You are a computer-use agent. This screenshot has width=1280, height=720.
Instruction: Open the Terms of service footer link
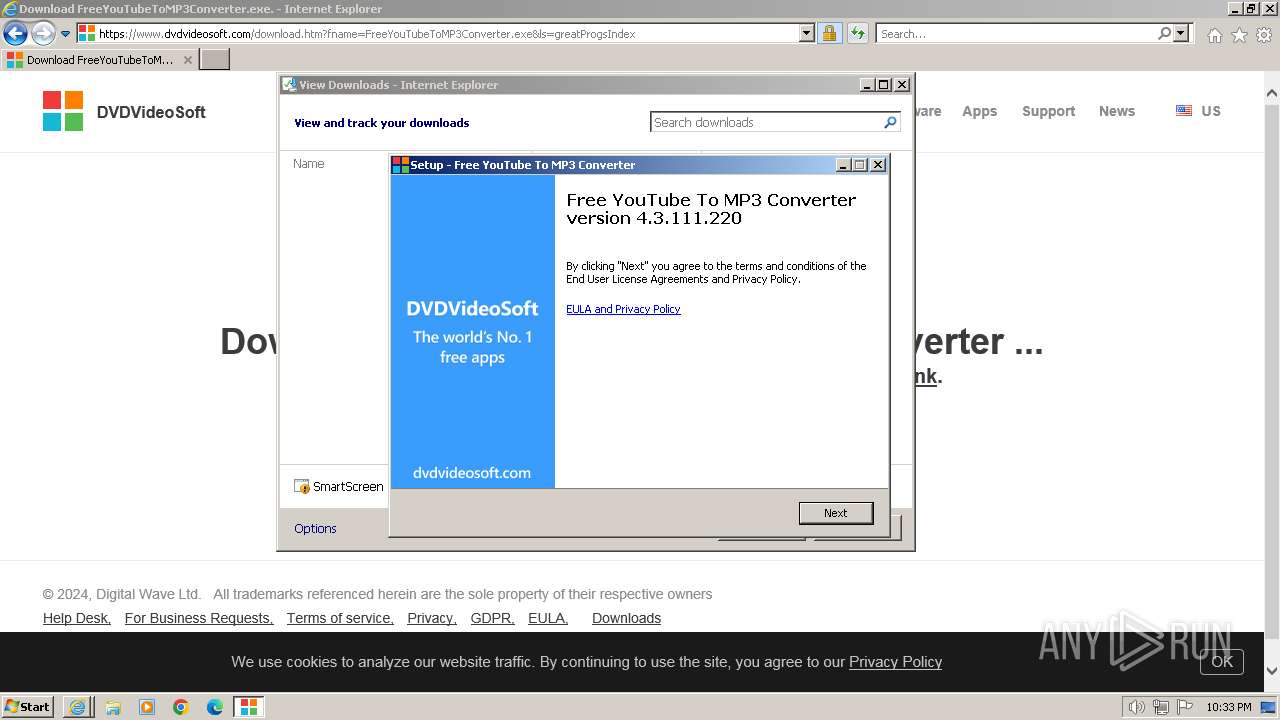point(340,618)
